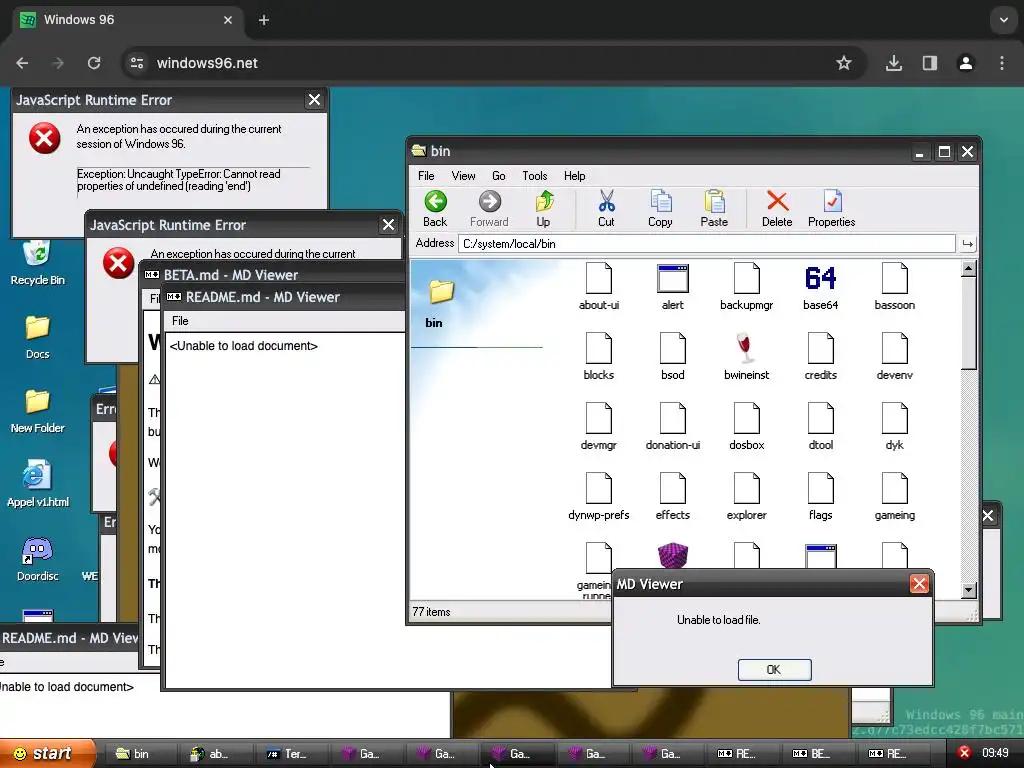Close top JavaScript Runtime Error window

pyautogui.click(x=314, y=100)
